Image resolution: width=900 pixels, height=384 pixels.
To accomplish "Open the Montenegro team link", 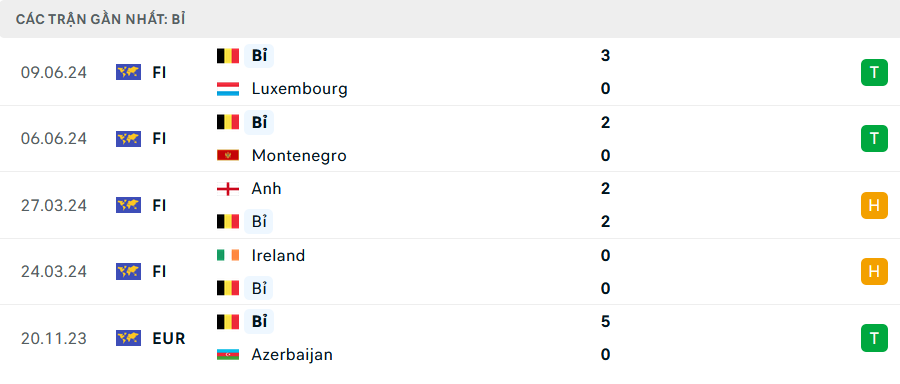I will (299, 156).
